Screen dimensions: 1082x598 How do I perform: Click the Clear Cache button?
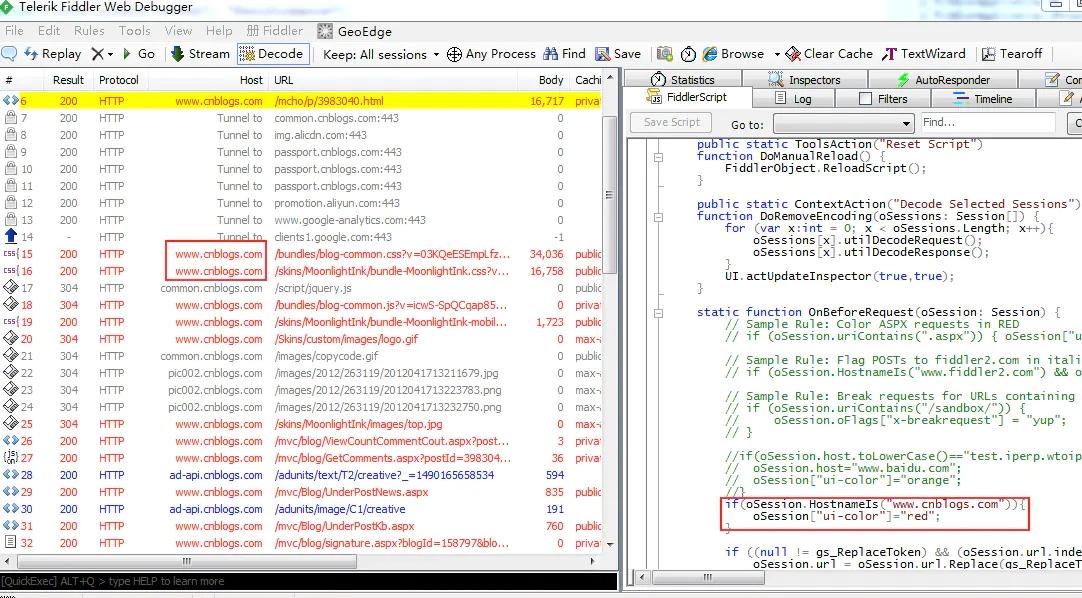pos(829,54)
